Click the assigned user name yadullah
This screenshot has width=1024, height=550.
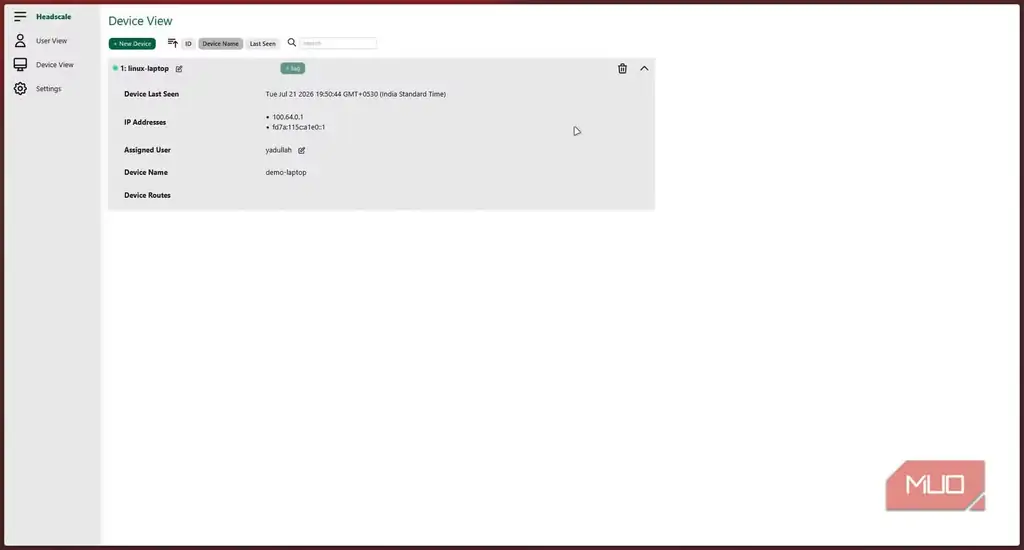pyautogui.click(x=278, y=150)
